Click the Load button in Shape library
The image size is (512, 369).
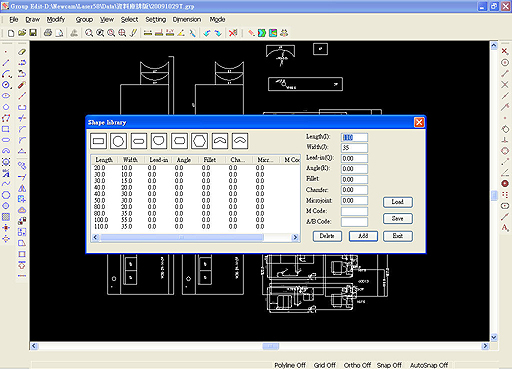[398, 202]
